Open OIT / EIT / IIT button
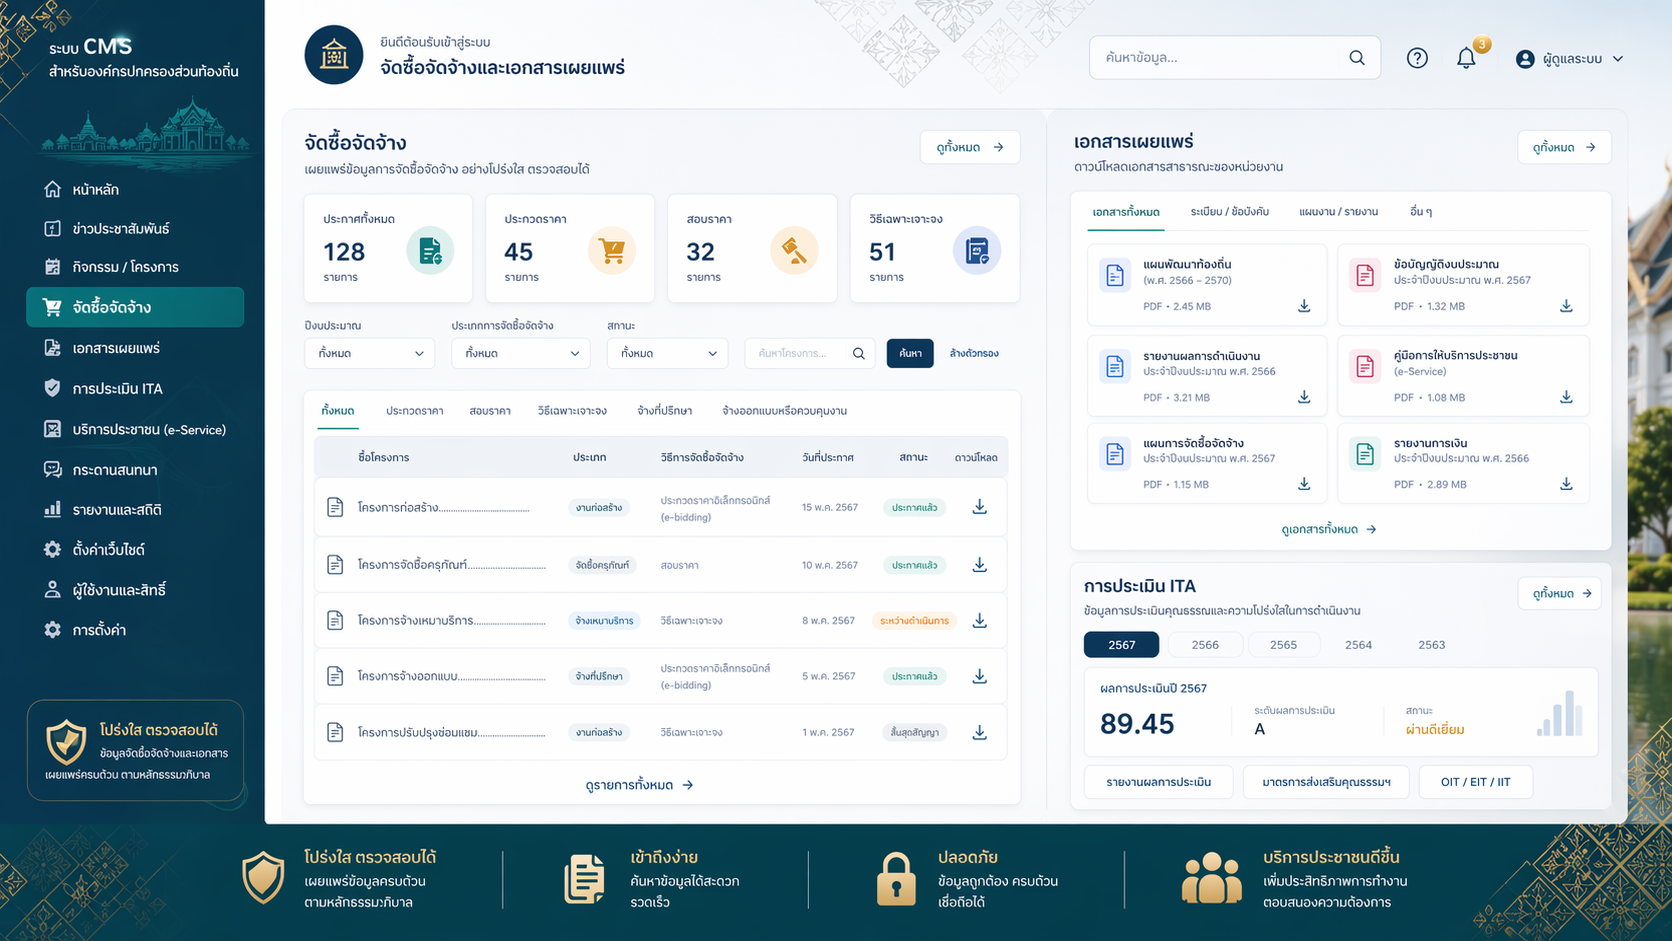The width and height of the screenshot is (1672, 941). coord(1475,782)
